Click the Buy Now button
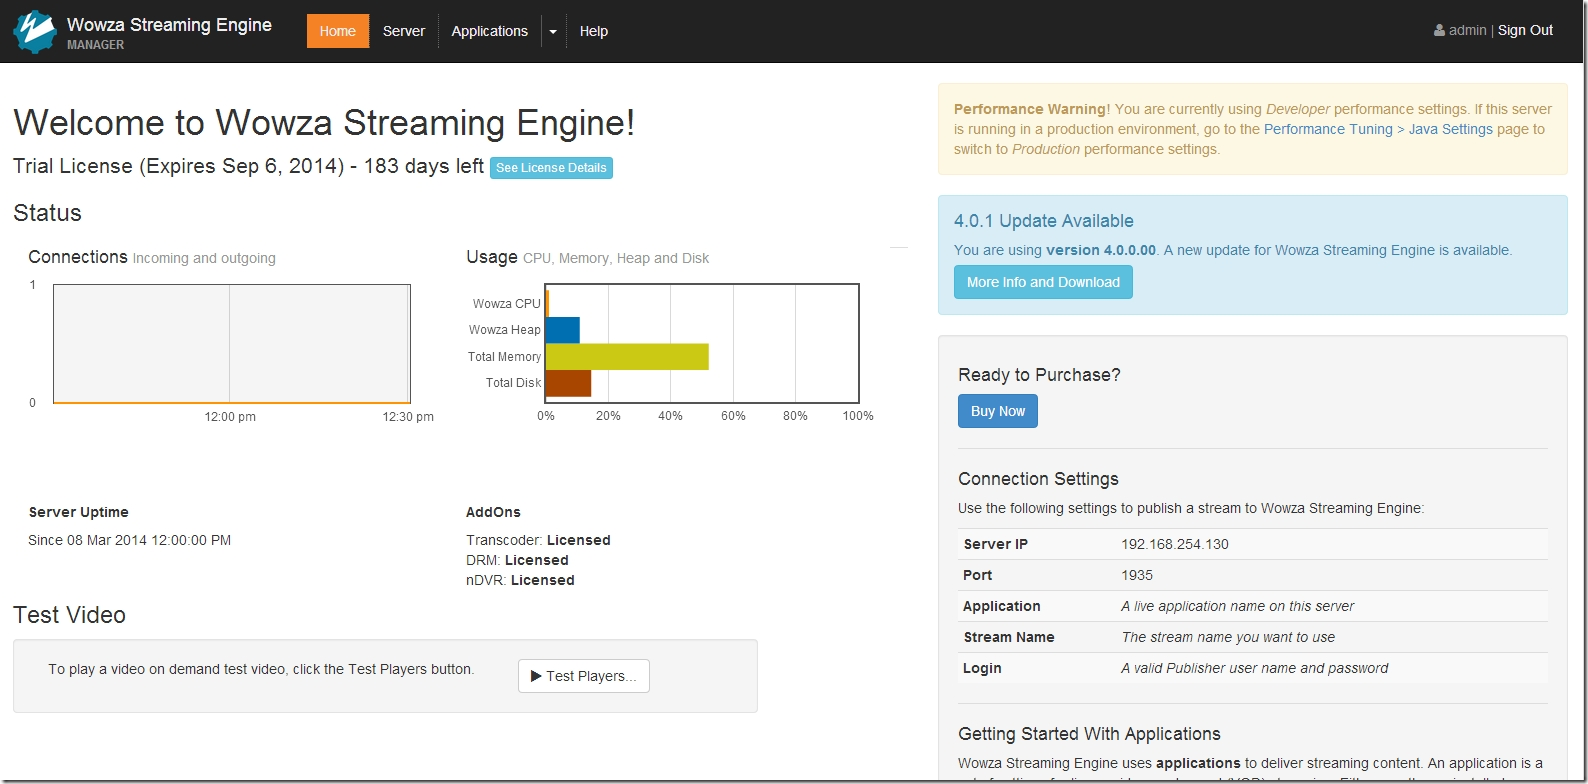 click(998, 411)
